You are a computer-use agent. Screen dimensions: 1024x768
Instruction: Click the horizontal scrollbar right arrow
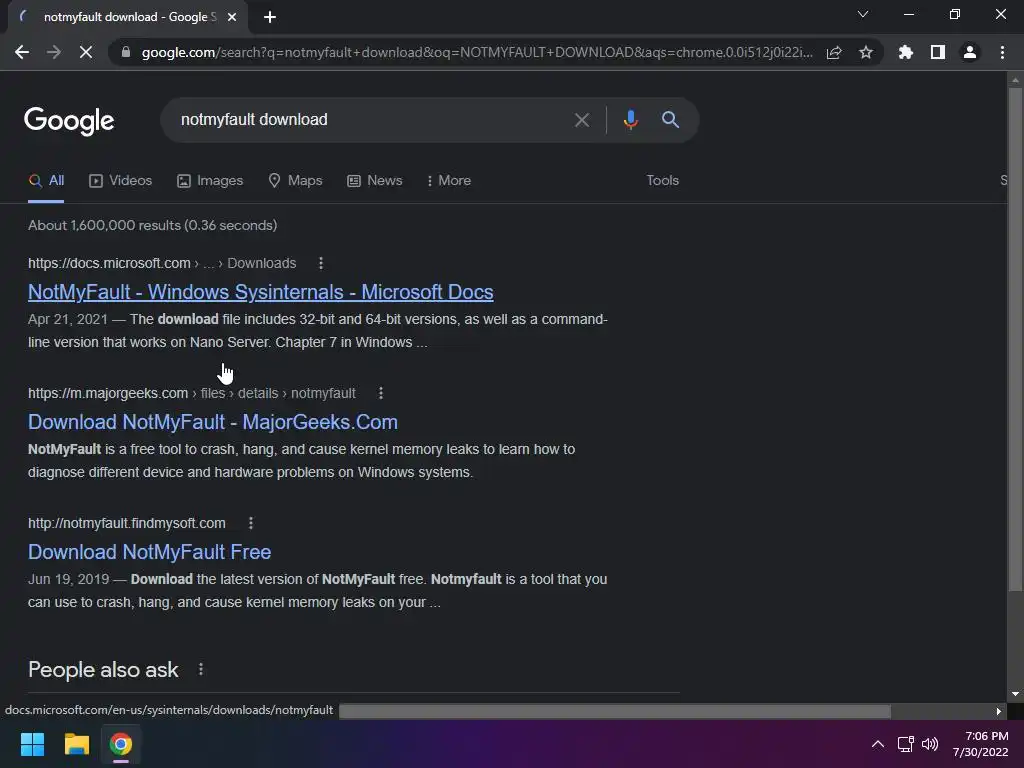(x=999, y=711)
